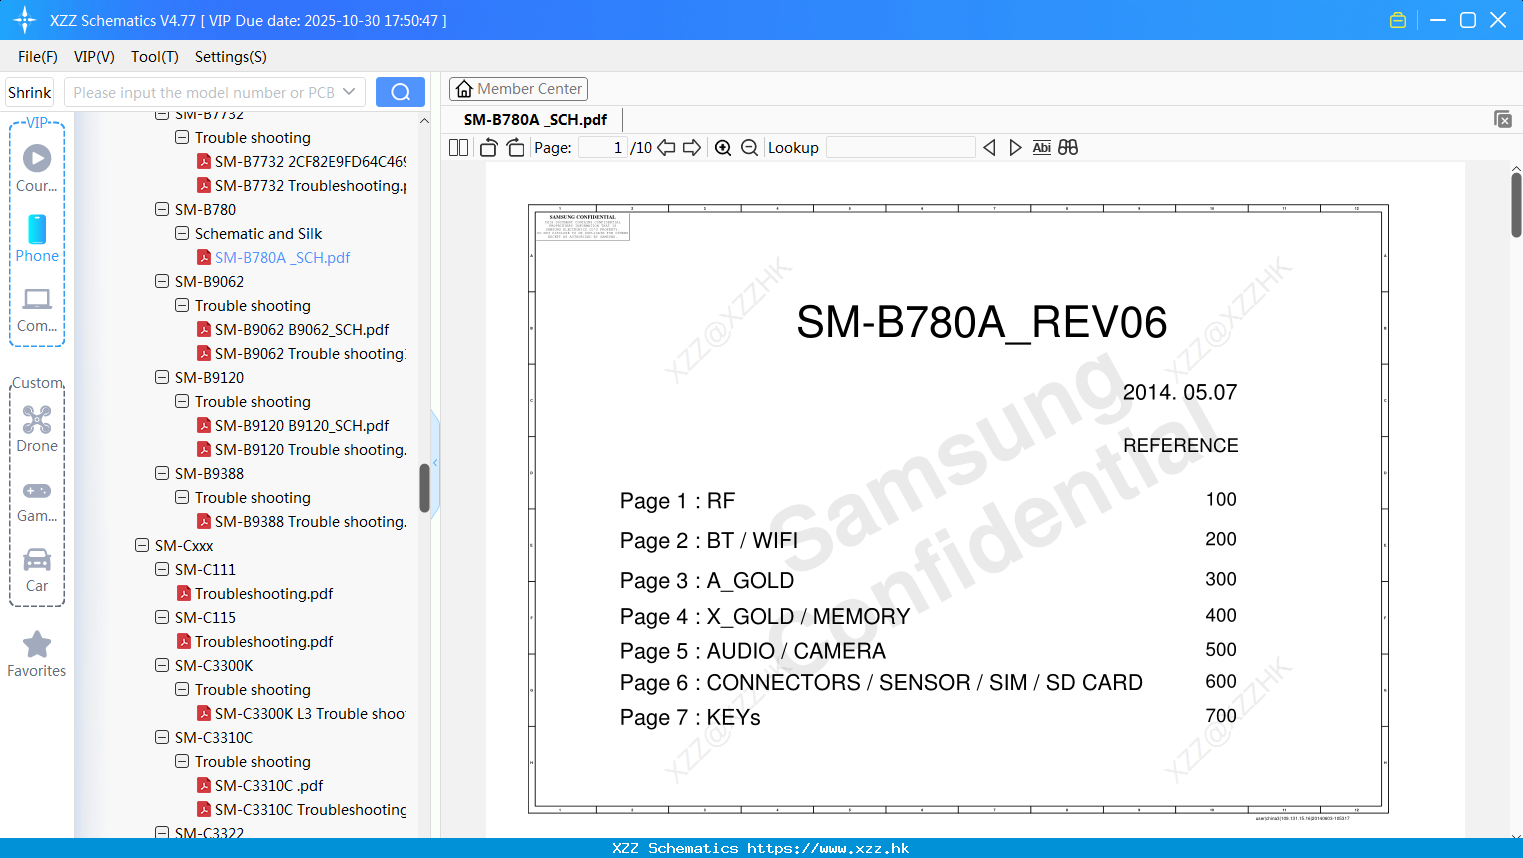
Task: Click the left panel collapse handle
Action: coord(435,462)
